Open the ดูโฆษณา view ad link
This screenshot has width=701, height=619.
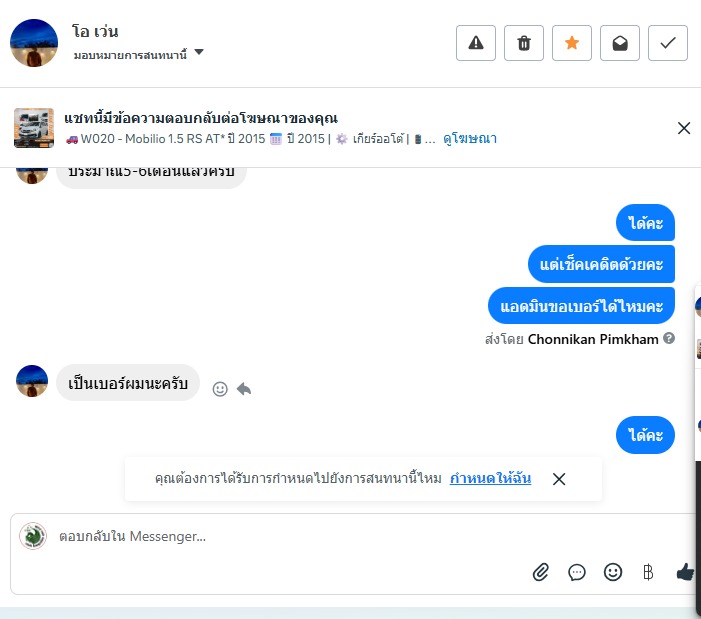[470, 139]
